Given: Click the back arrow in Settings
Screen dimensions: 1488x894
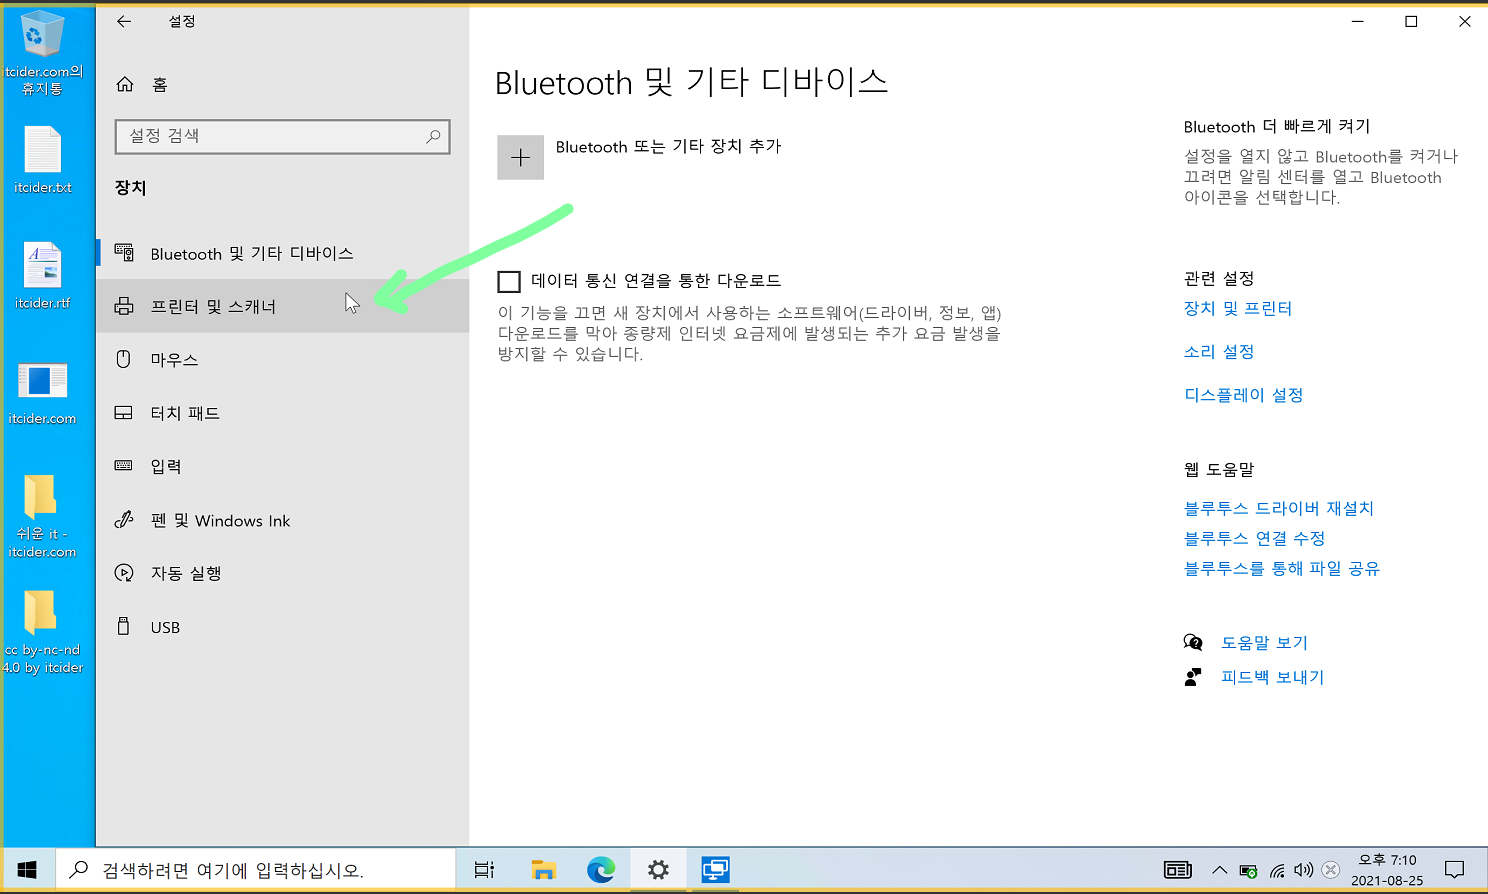Looking at the screenshot, I should (x=124, y=21).
